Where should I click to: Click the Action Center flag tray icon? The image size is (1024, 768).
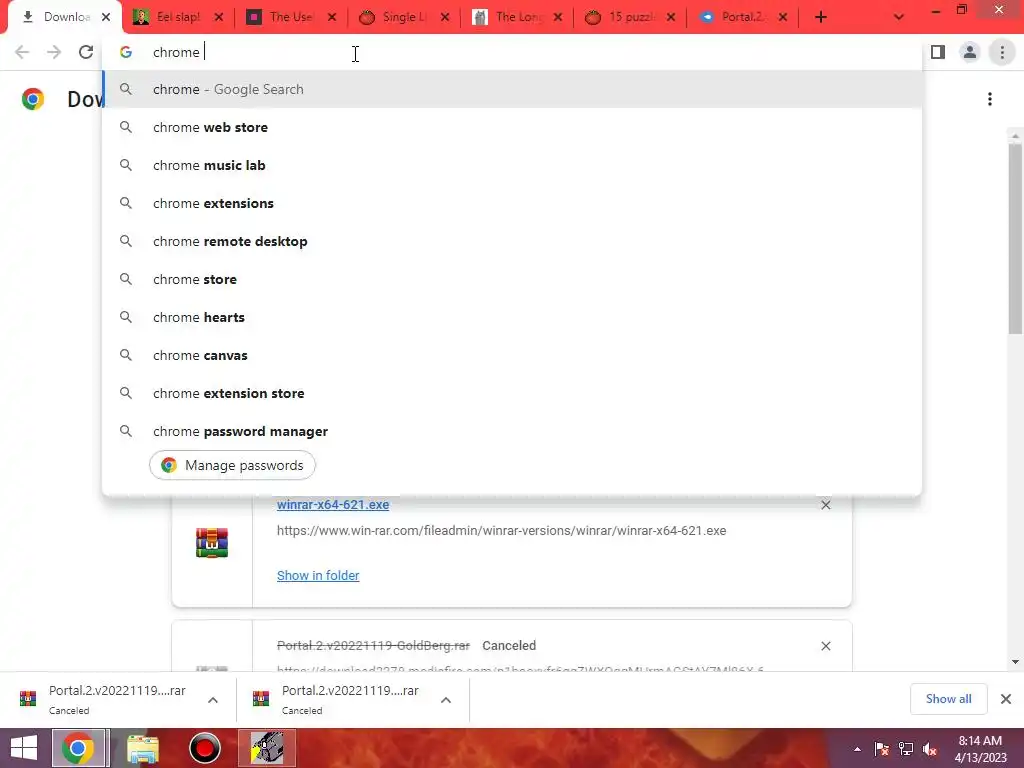[882, 749]
